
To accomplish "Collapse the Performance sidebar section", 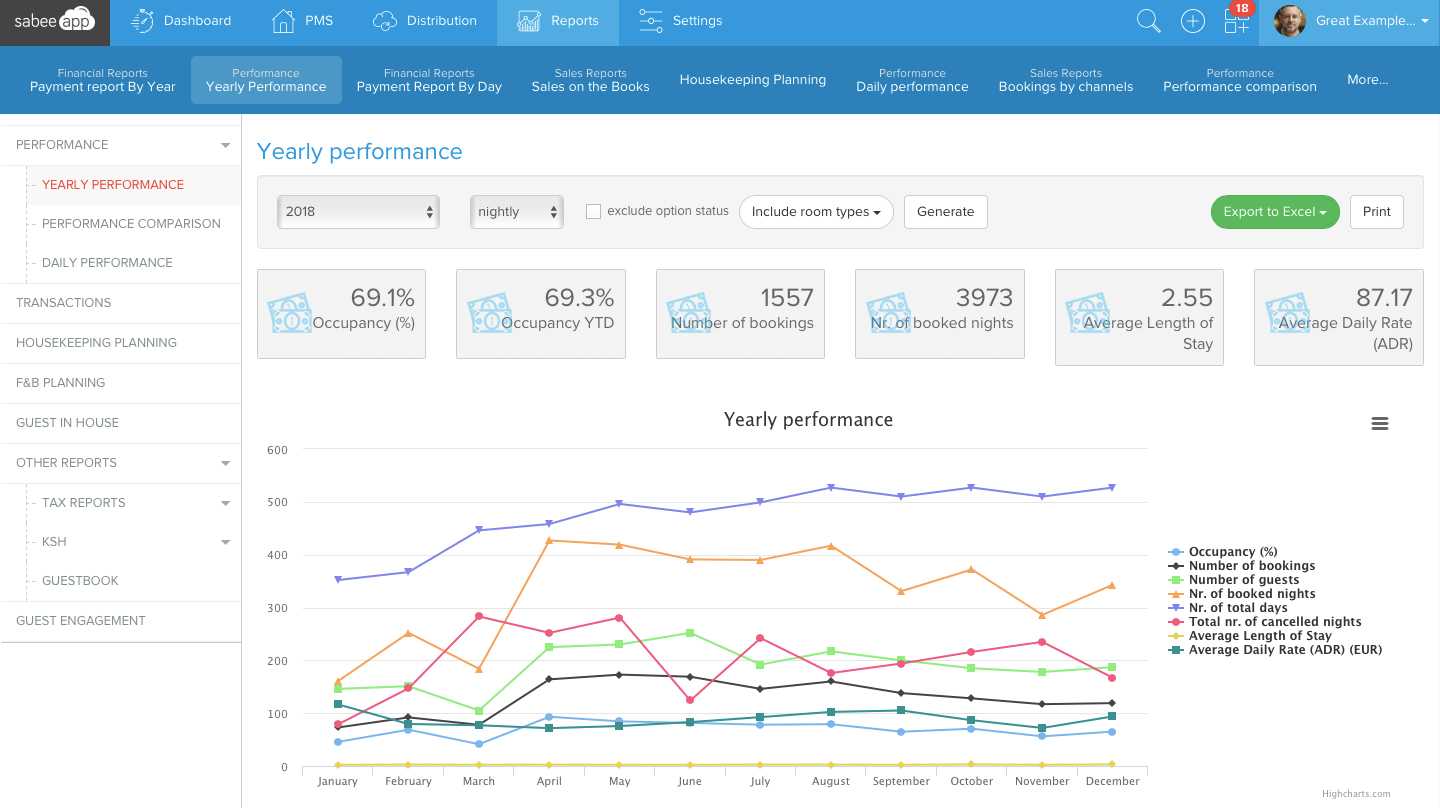I will coord(225,145).
